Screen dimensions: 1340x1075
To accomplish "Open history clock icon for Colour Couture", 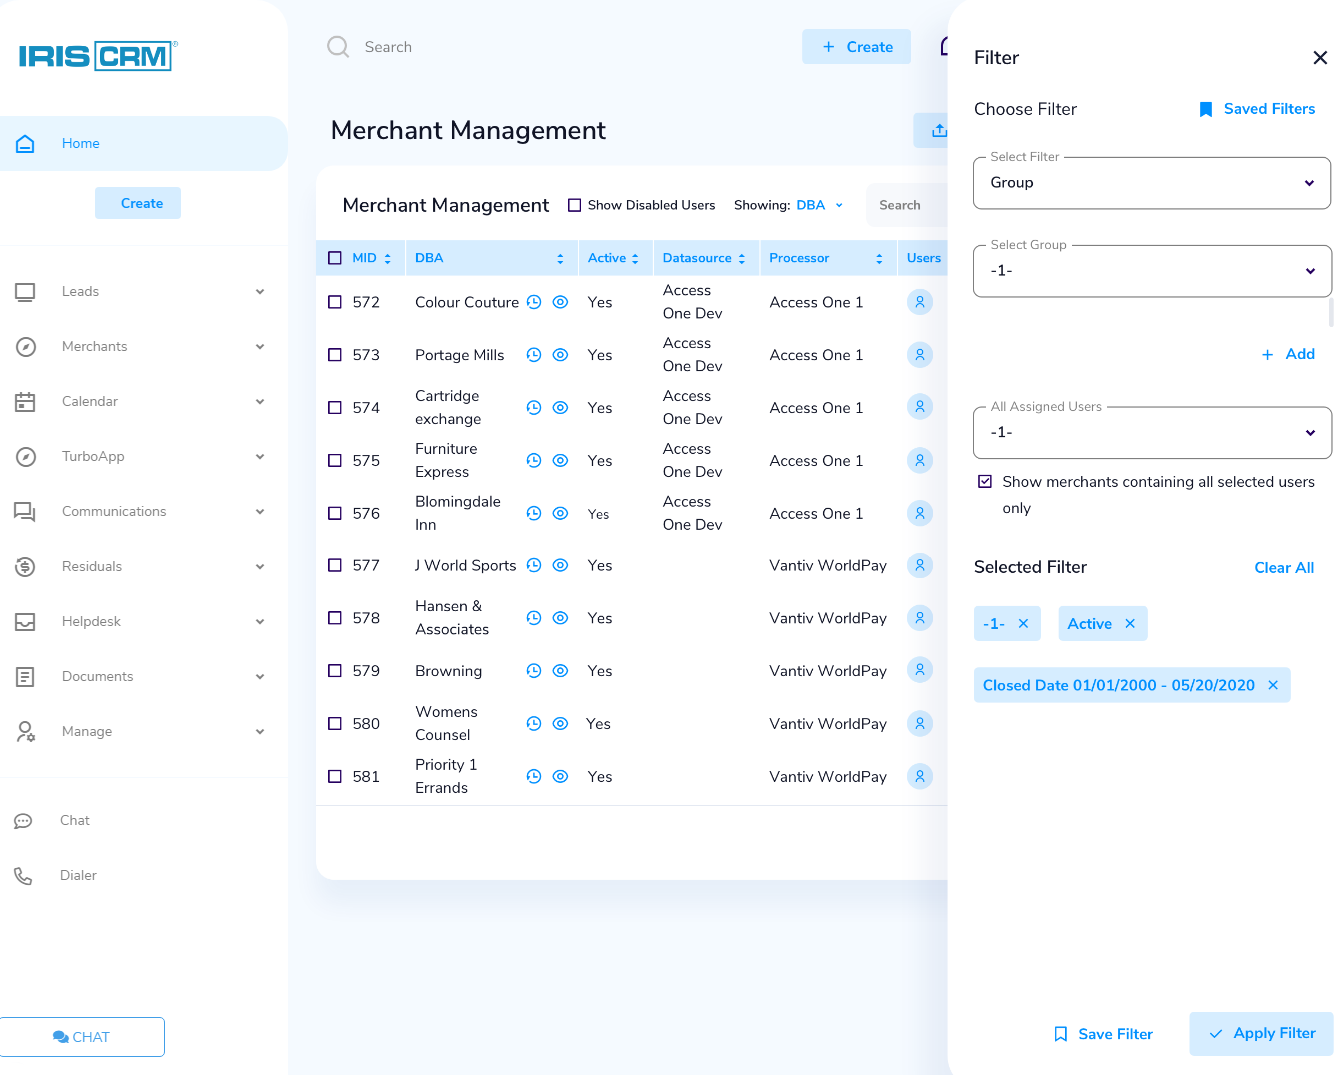I will pos(534,302).
